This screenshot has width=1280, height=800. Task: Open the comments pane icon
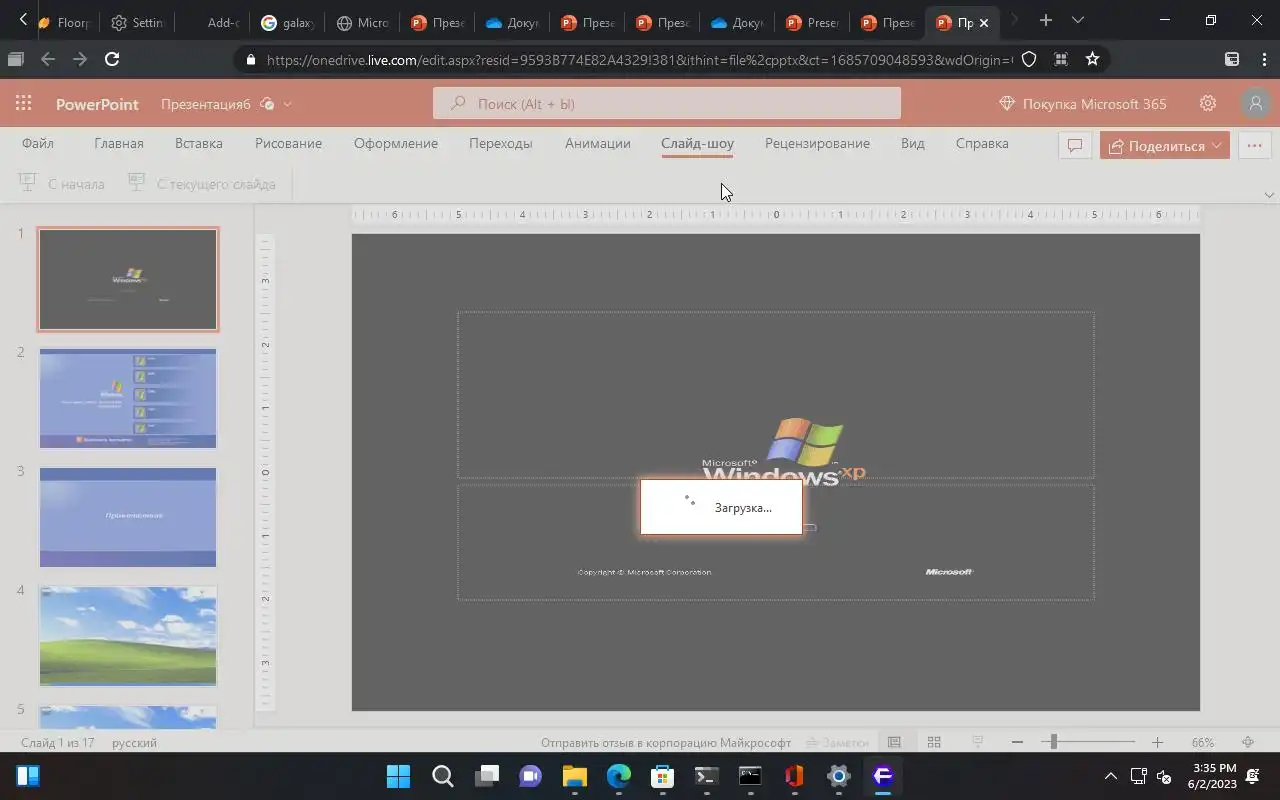(1075, 145)
